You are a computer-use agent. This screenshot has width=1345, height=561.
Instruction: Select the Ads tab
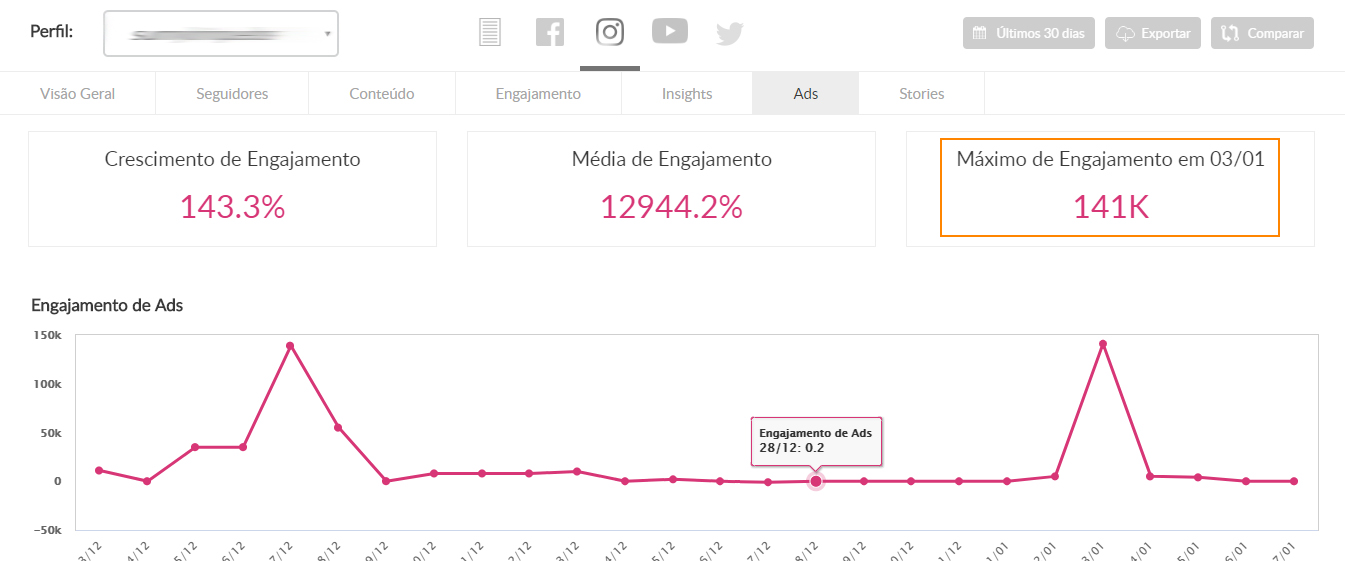806,93
